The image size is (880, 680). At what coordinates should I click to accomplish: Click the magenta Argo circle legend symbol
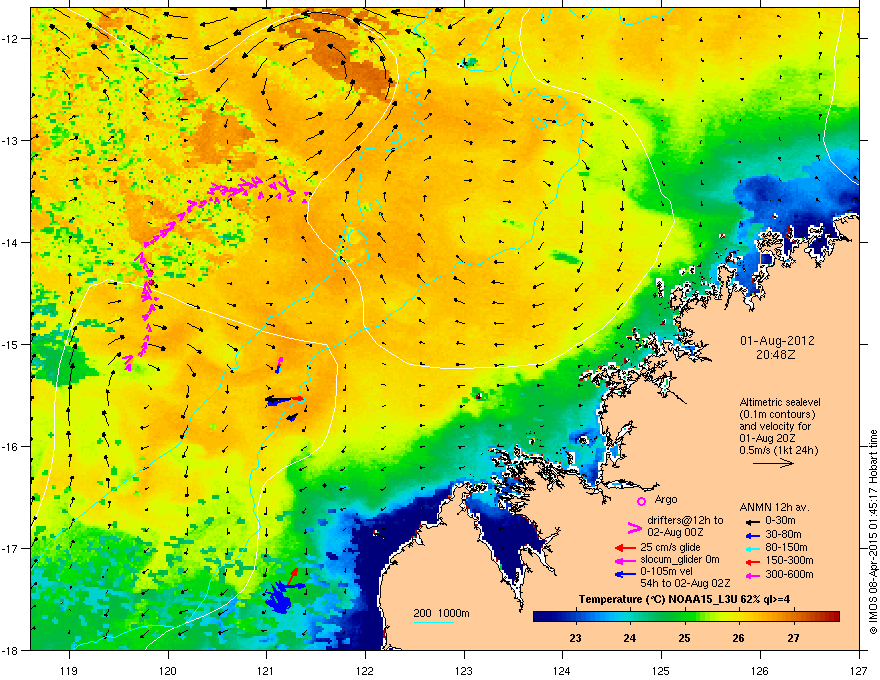641,501
